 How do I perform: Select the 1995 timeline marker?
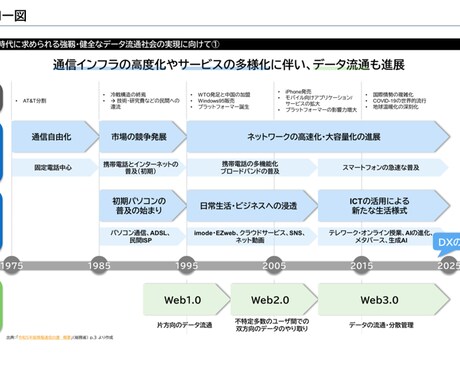tap(187, 266)
